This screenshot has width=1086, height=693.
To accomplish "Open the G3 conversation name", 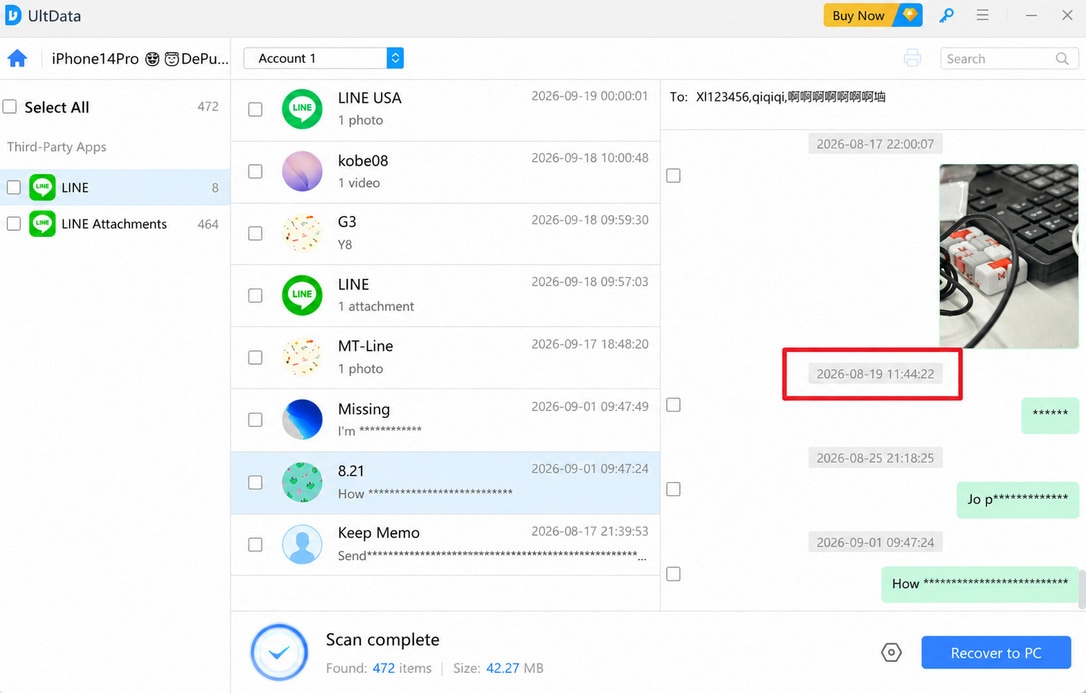I will (x=347, y=222).
